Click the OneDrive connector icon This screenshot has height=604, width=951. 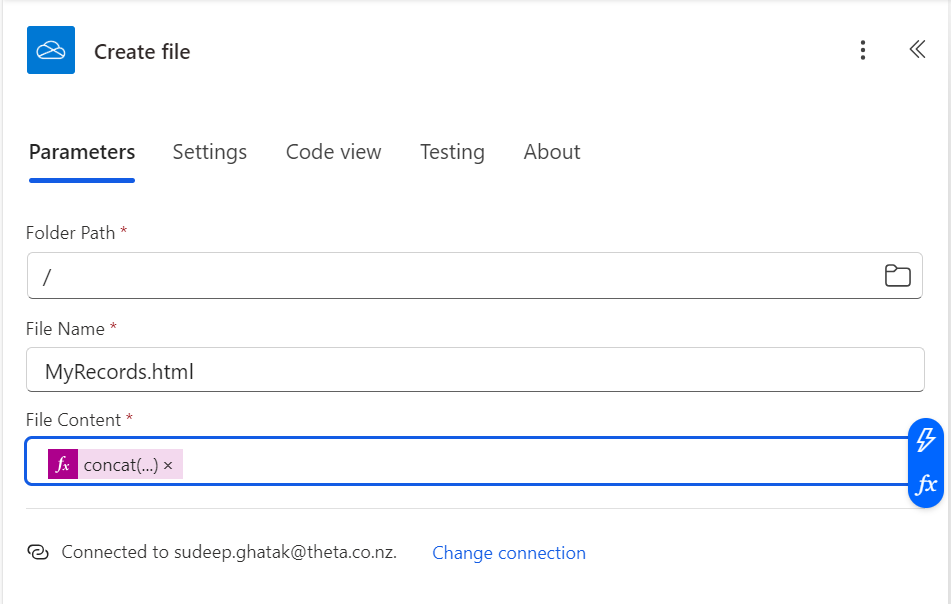click(50, 50)
